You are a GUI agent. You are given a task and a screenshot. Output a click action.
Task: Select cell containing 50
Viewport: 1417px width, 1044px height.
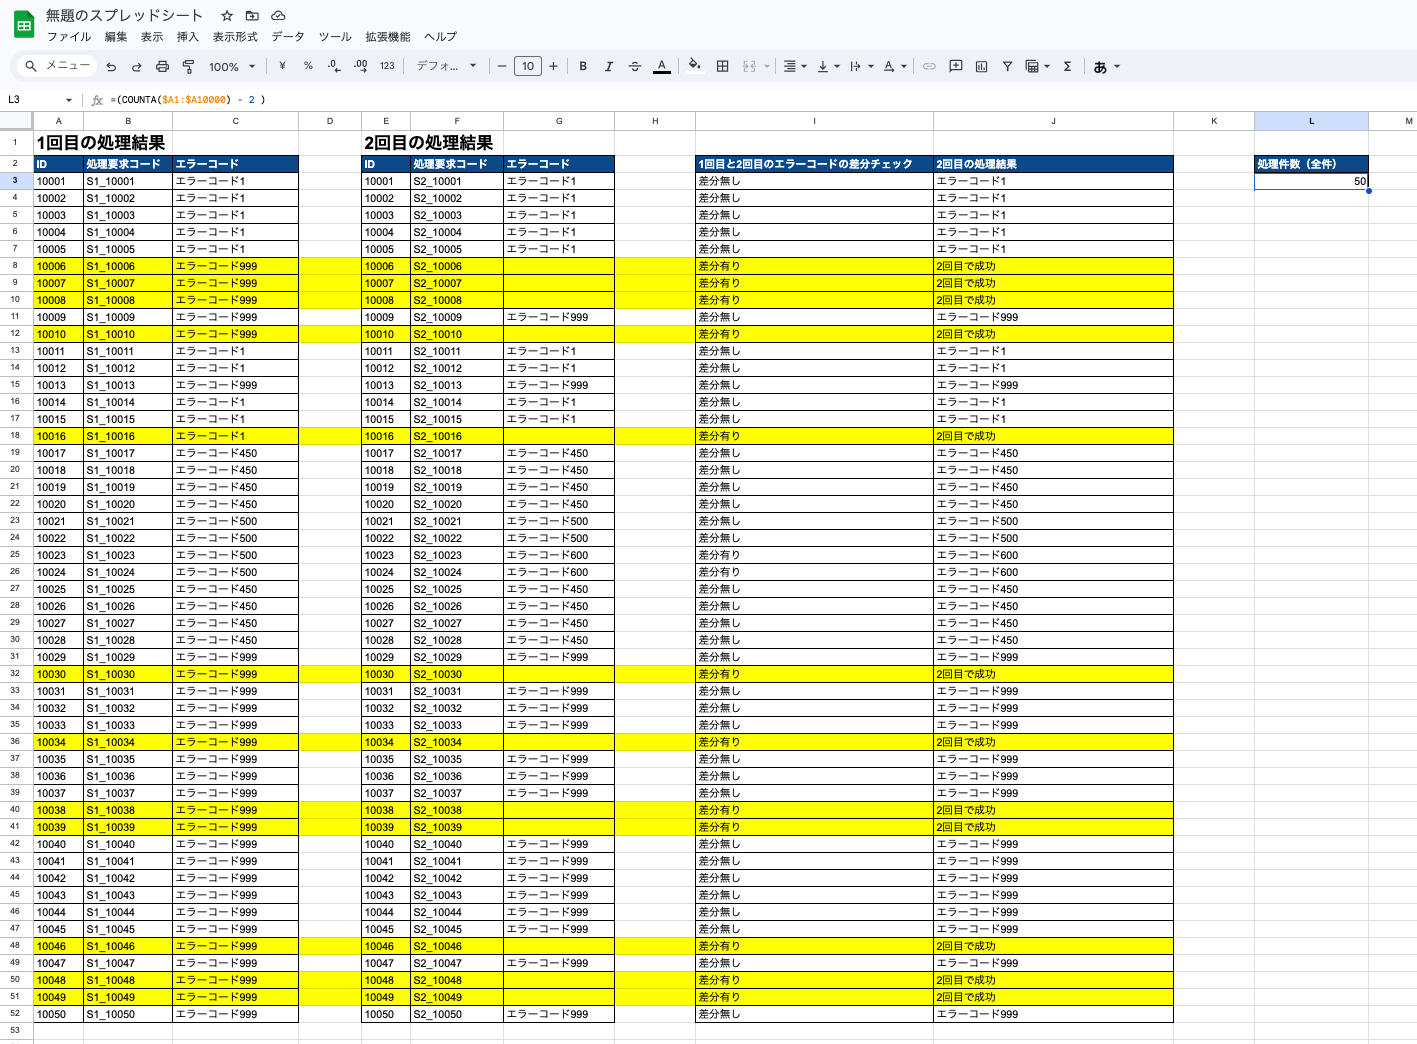click(x=1311, y=181)
